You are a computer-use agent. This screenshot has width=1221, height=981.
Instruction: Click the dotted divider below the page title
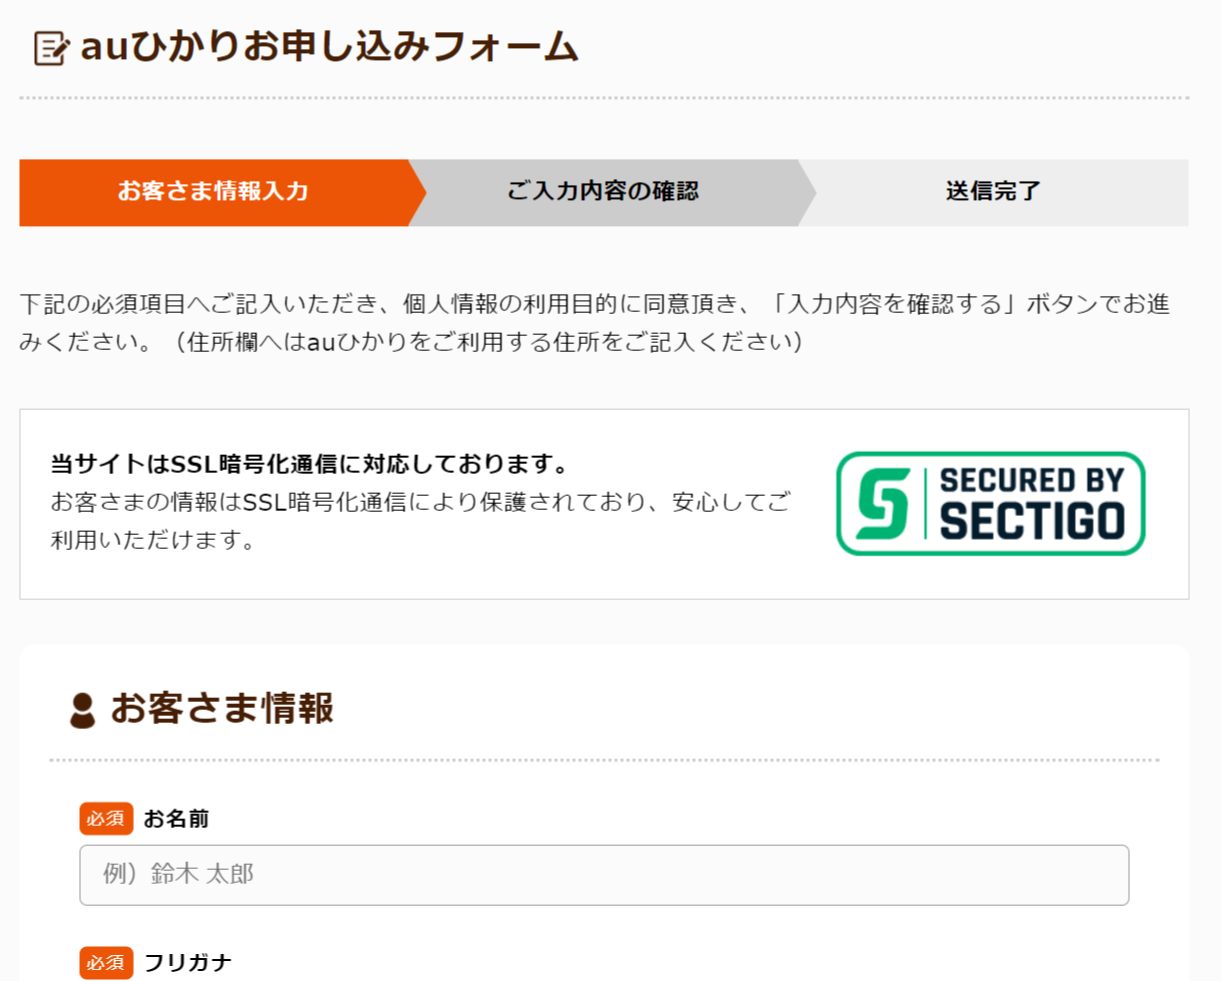pyautogui.click(x=604, y=98)
